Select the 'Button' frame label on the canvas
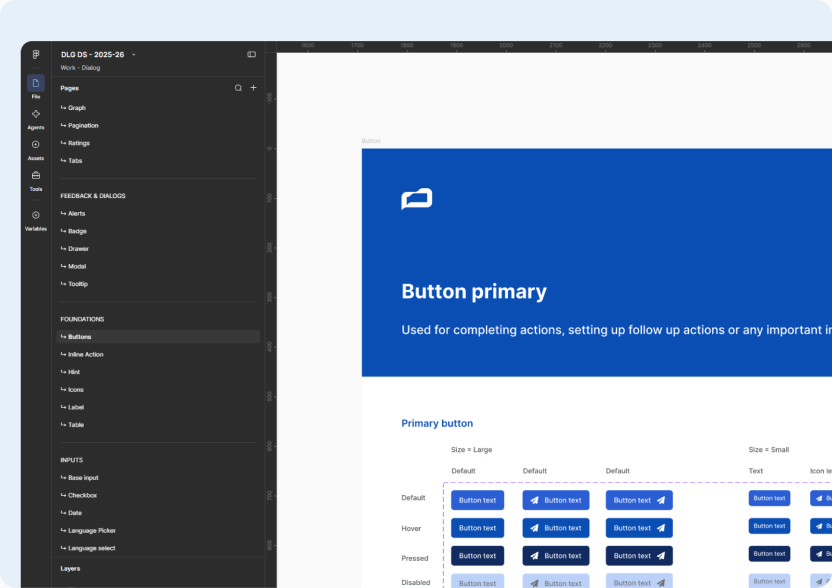This screenshot has height=588, width=832. tap(371, 141)
